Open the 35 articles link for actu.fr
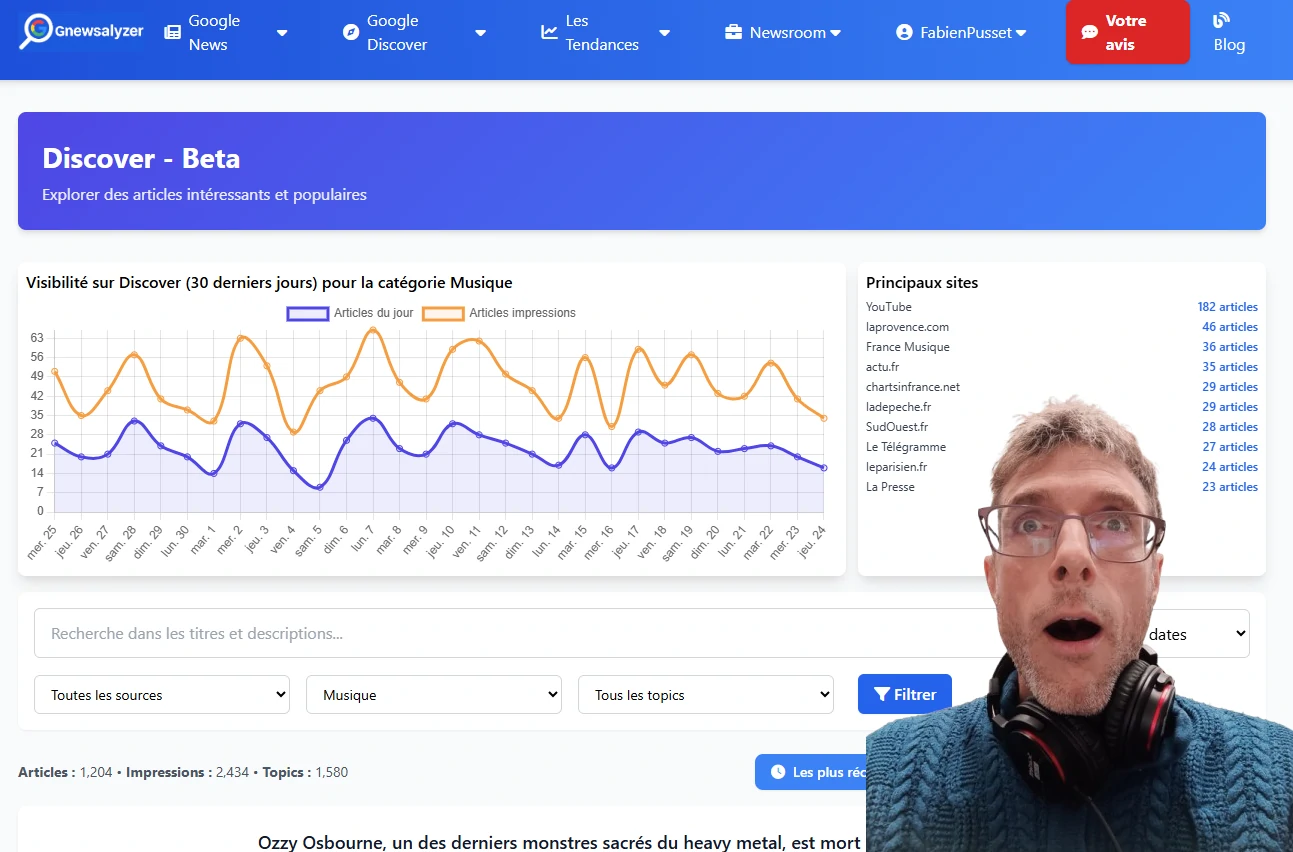Image resolution: width=1293 pixels, height=852 pixels. pyautogui.click(x=1230, y=367)
